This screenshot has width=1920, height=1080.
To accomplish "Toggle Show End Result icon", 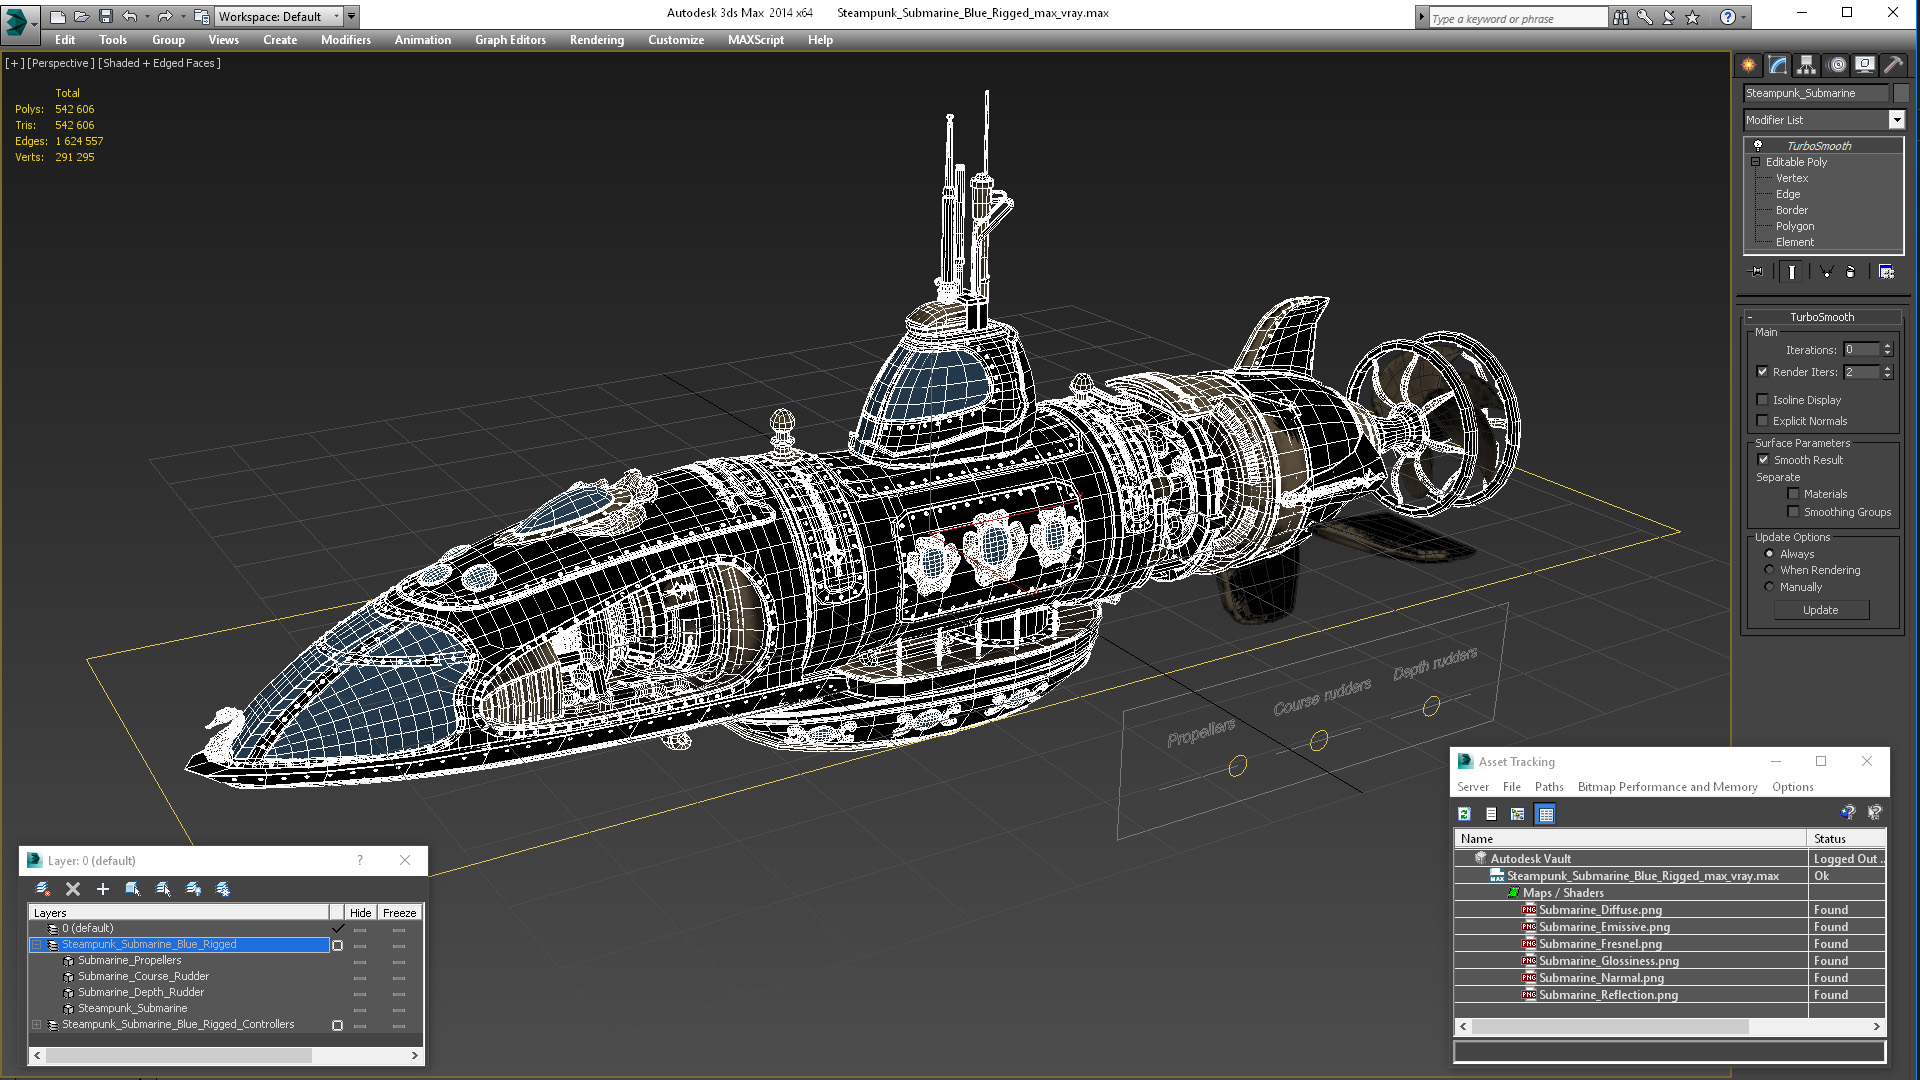I will 1791,272.
